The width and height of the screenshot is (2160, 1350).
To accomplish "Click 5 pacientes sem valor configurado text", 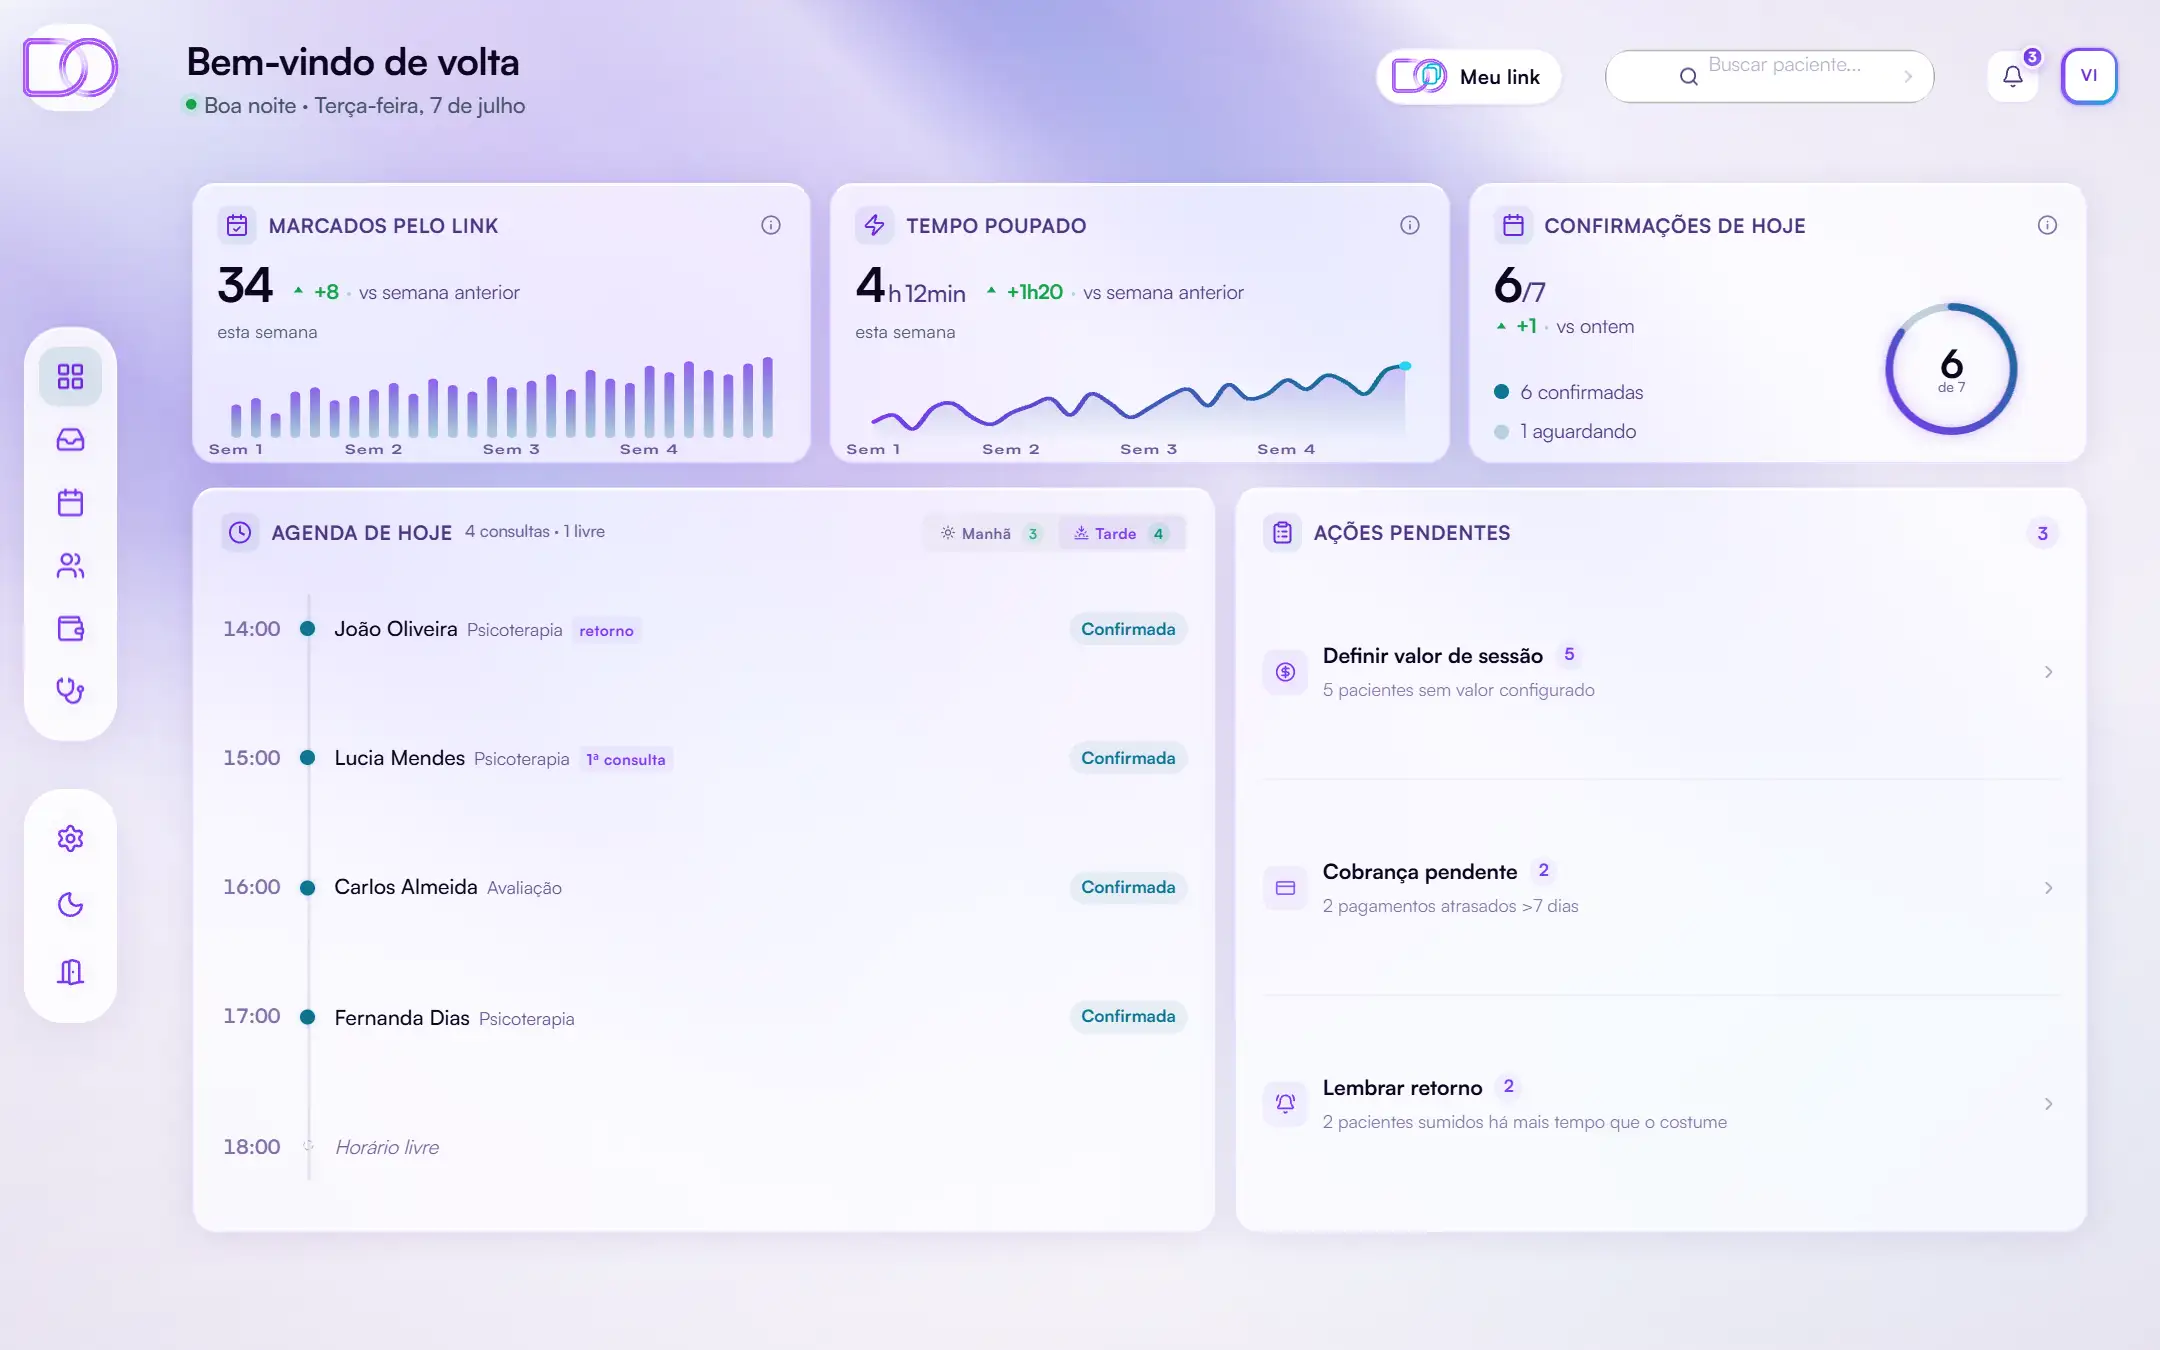I will 1458,690.
